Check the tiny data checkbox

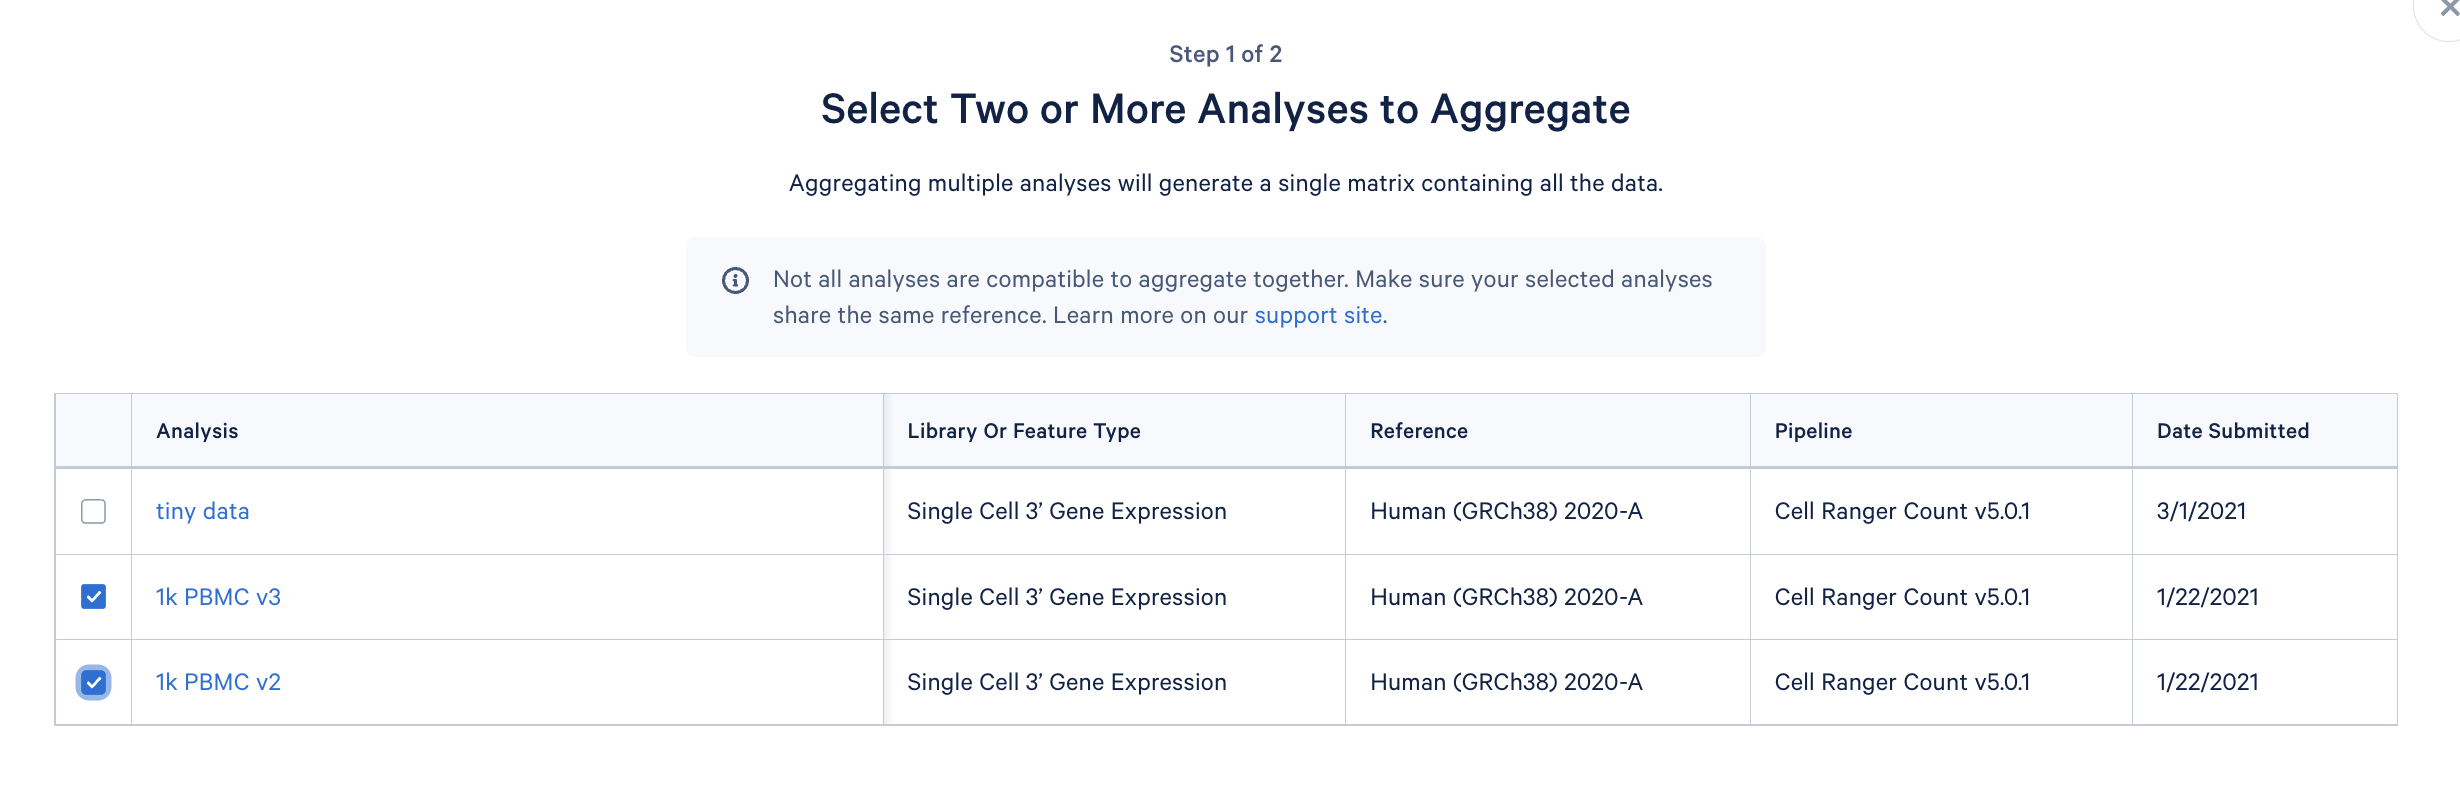click(x=93, y=511)
